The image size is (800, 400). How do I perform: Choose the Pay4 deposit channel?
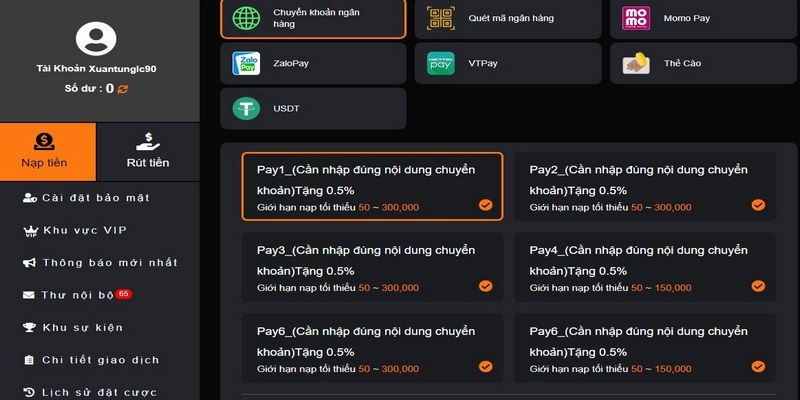click(x=645, y=268)
